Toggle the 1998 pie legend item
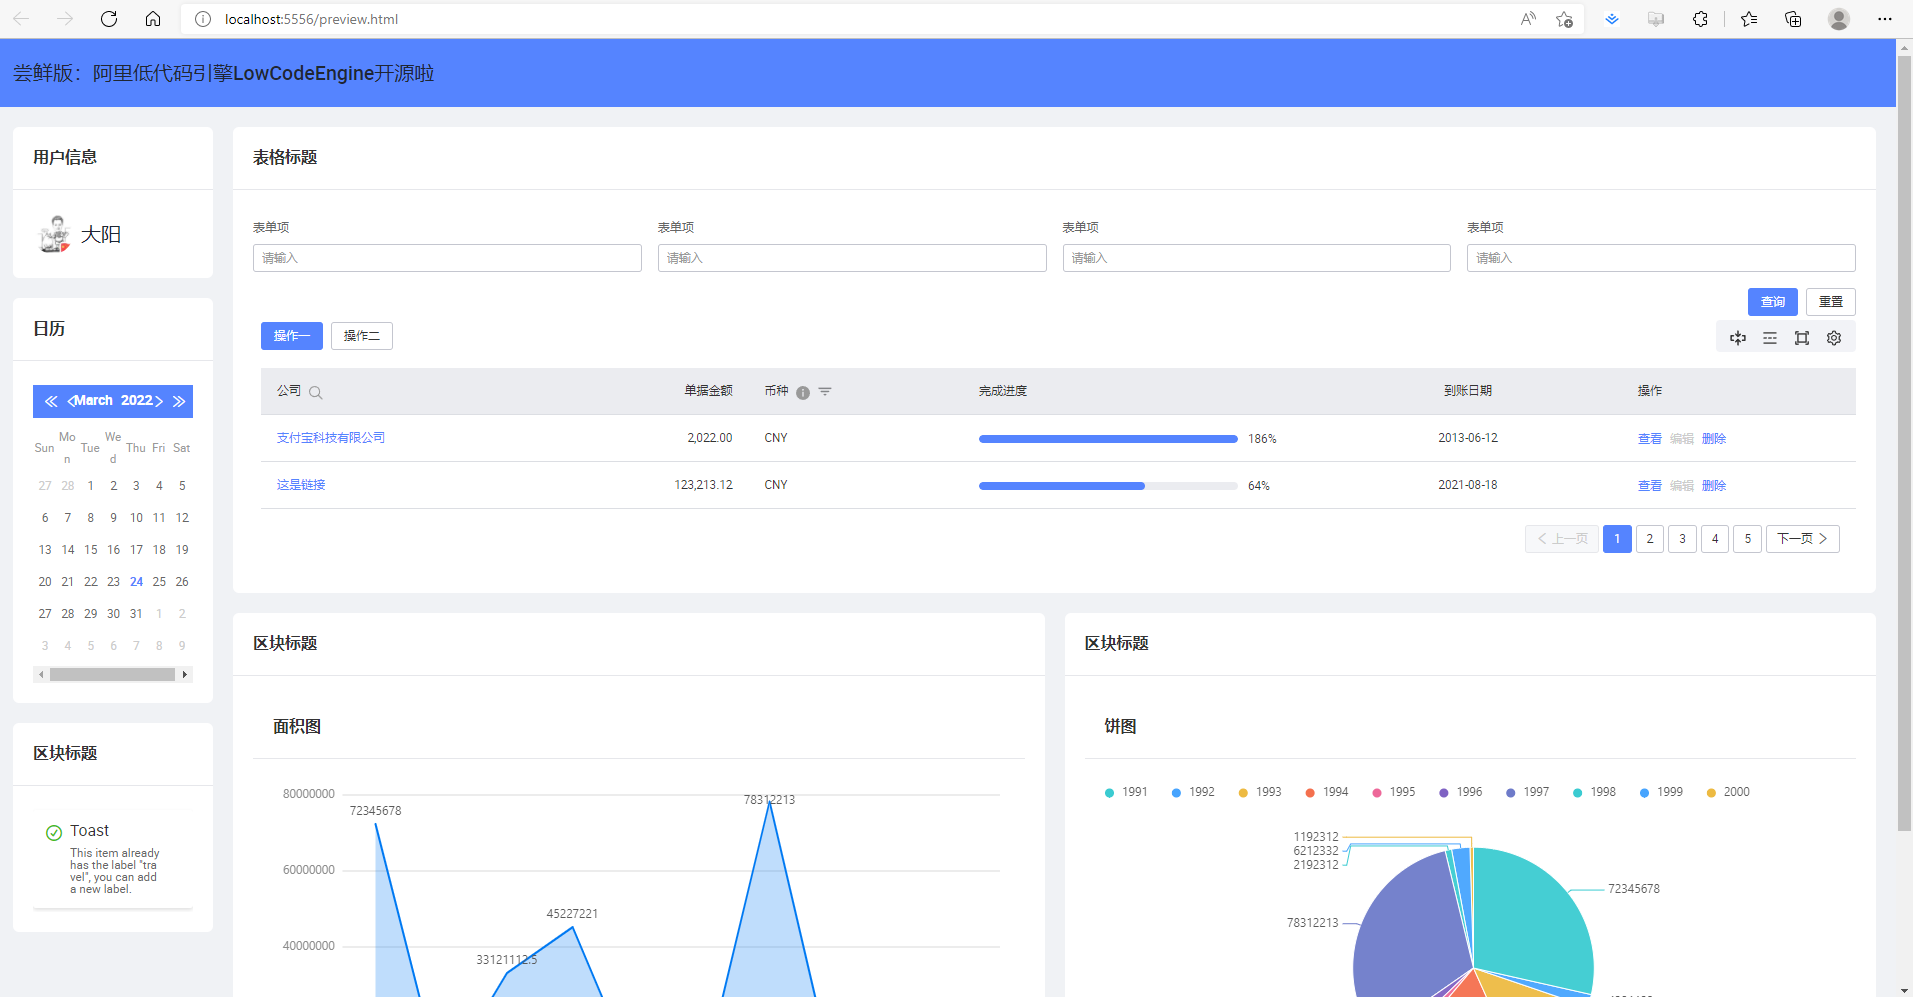 1595,792
